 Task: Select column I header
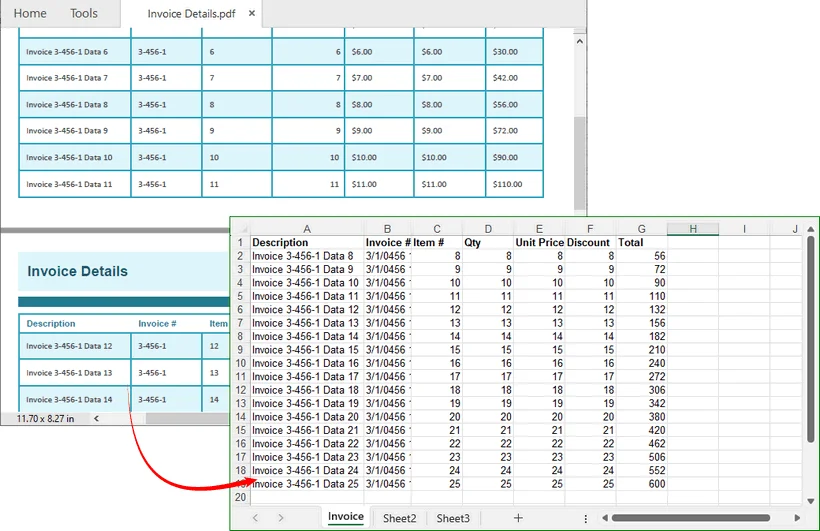[x=744, y=229]
